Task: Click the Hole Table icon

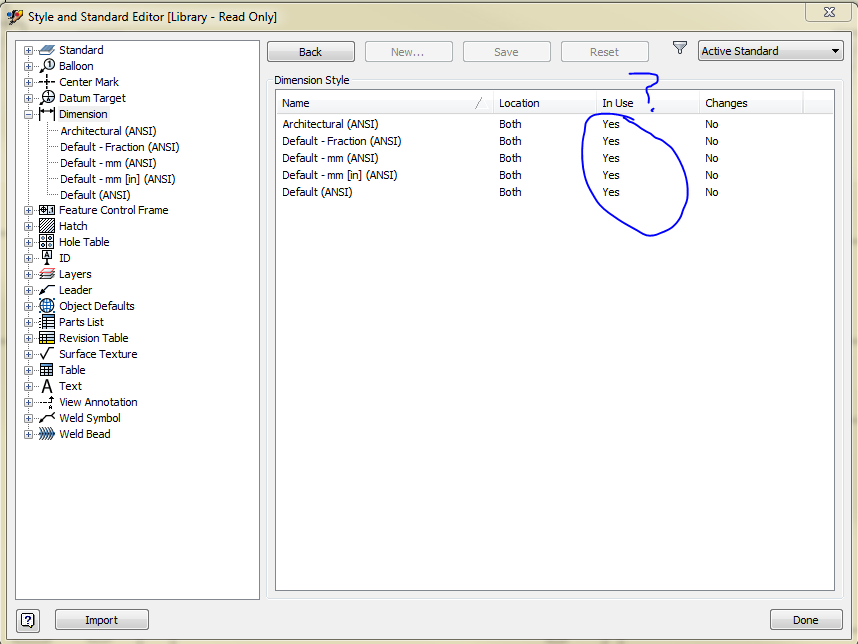Action: (x=47, y=242)
